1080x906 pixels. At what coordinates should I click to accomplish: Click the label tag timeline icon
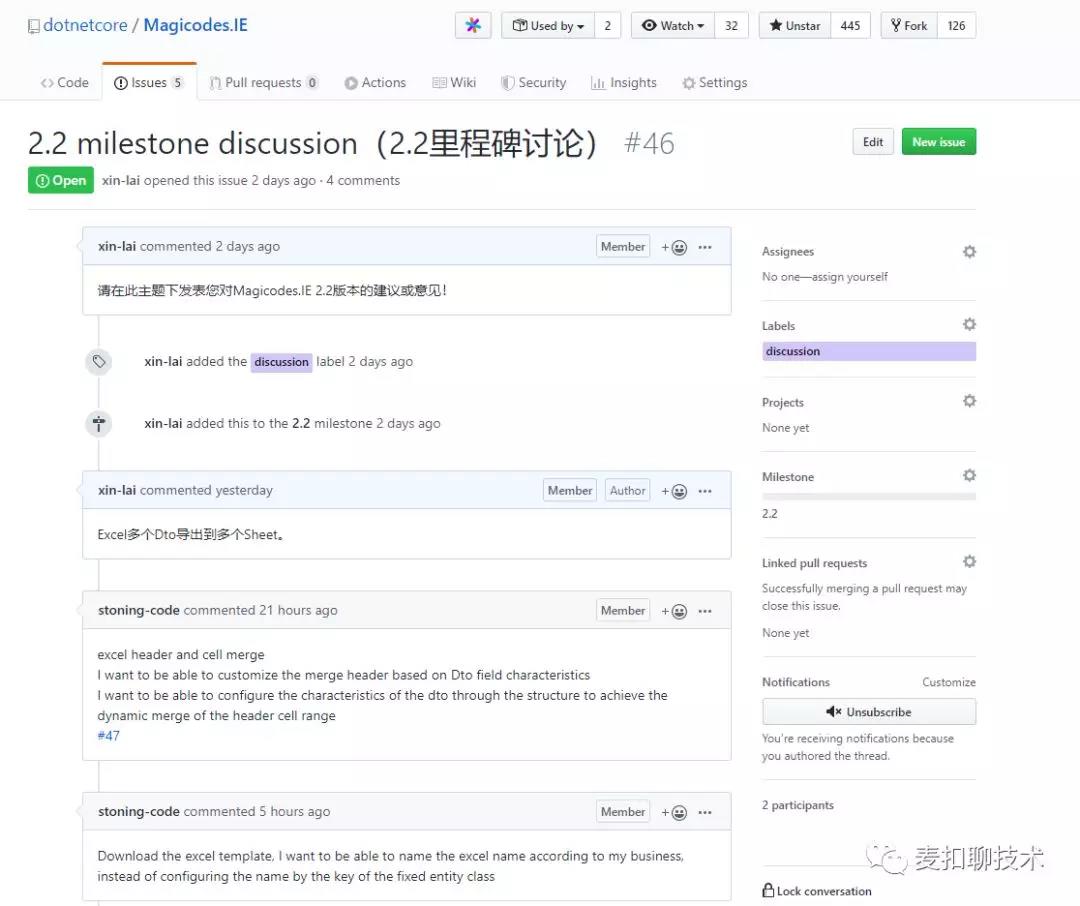click(98, 362)
